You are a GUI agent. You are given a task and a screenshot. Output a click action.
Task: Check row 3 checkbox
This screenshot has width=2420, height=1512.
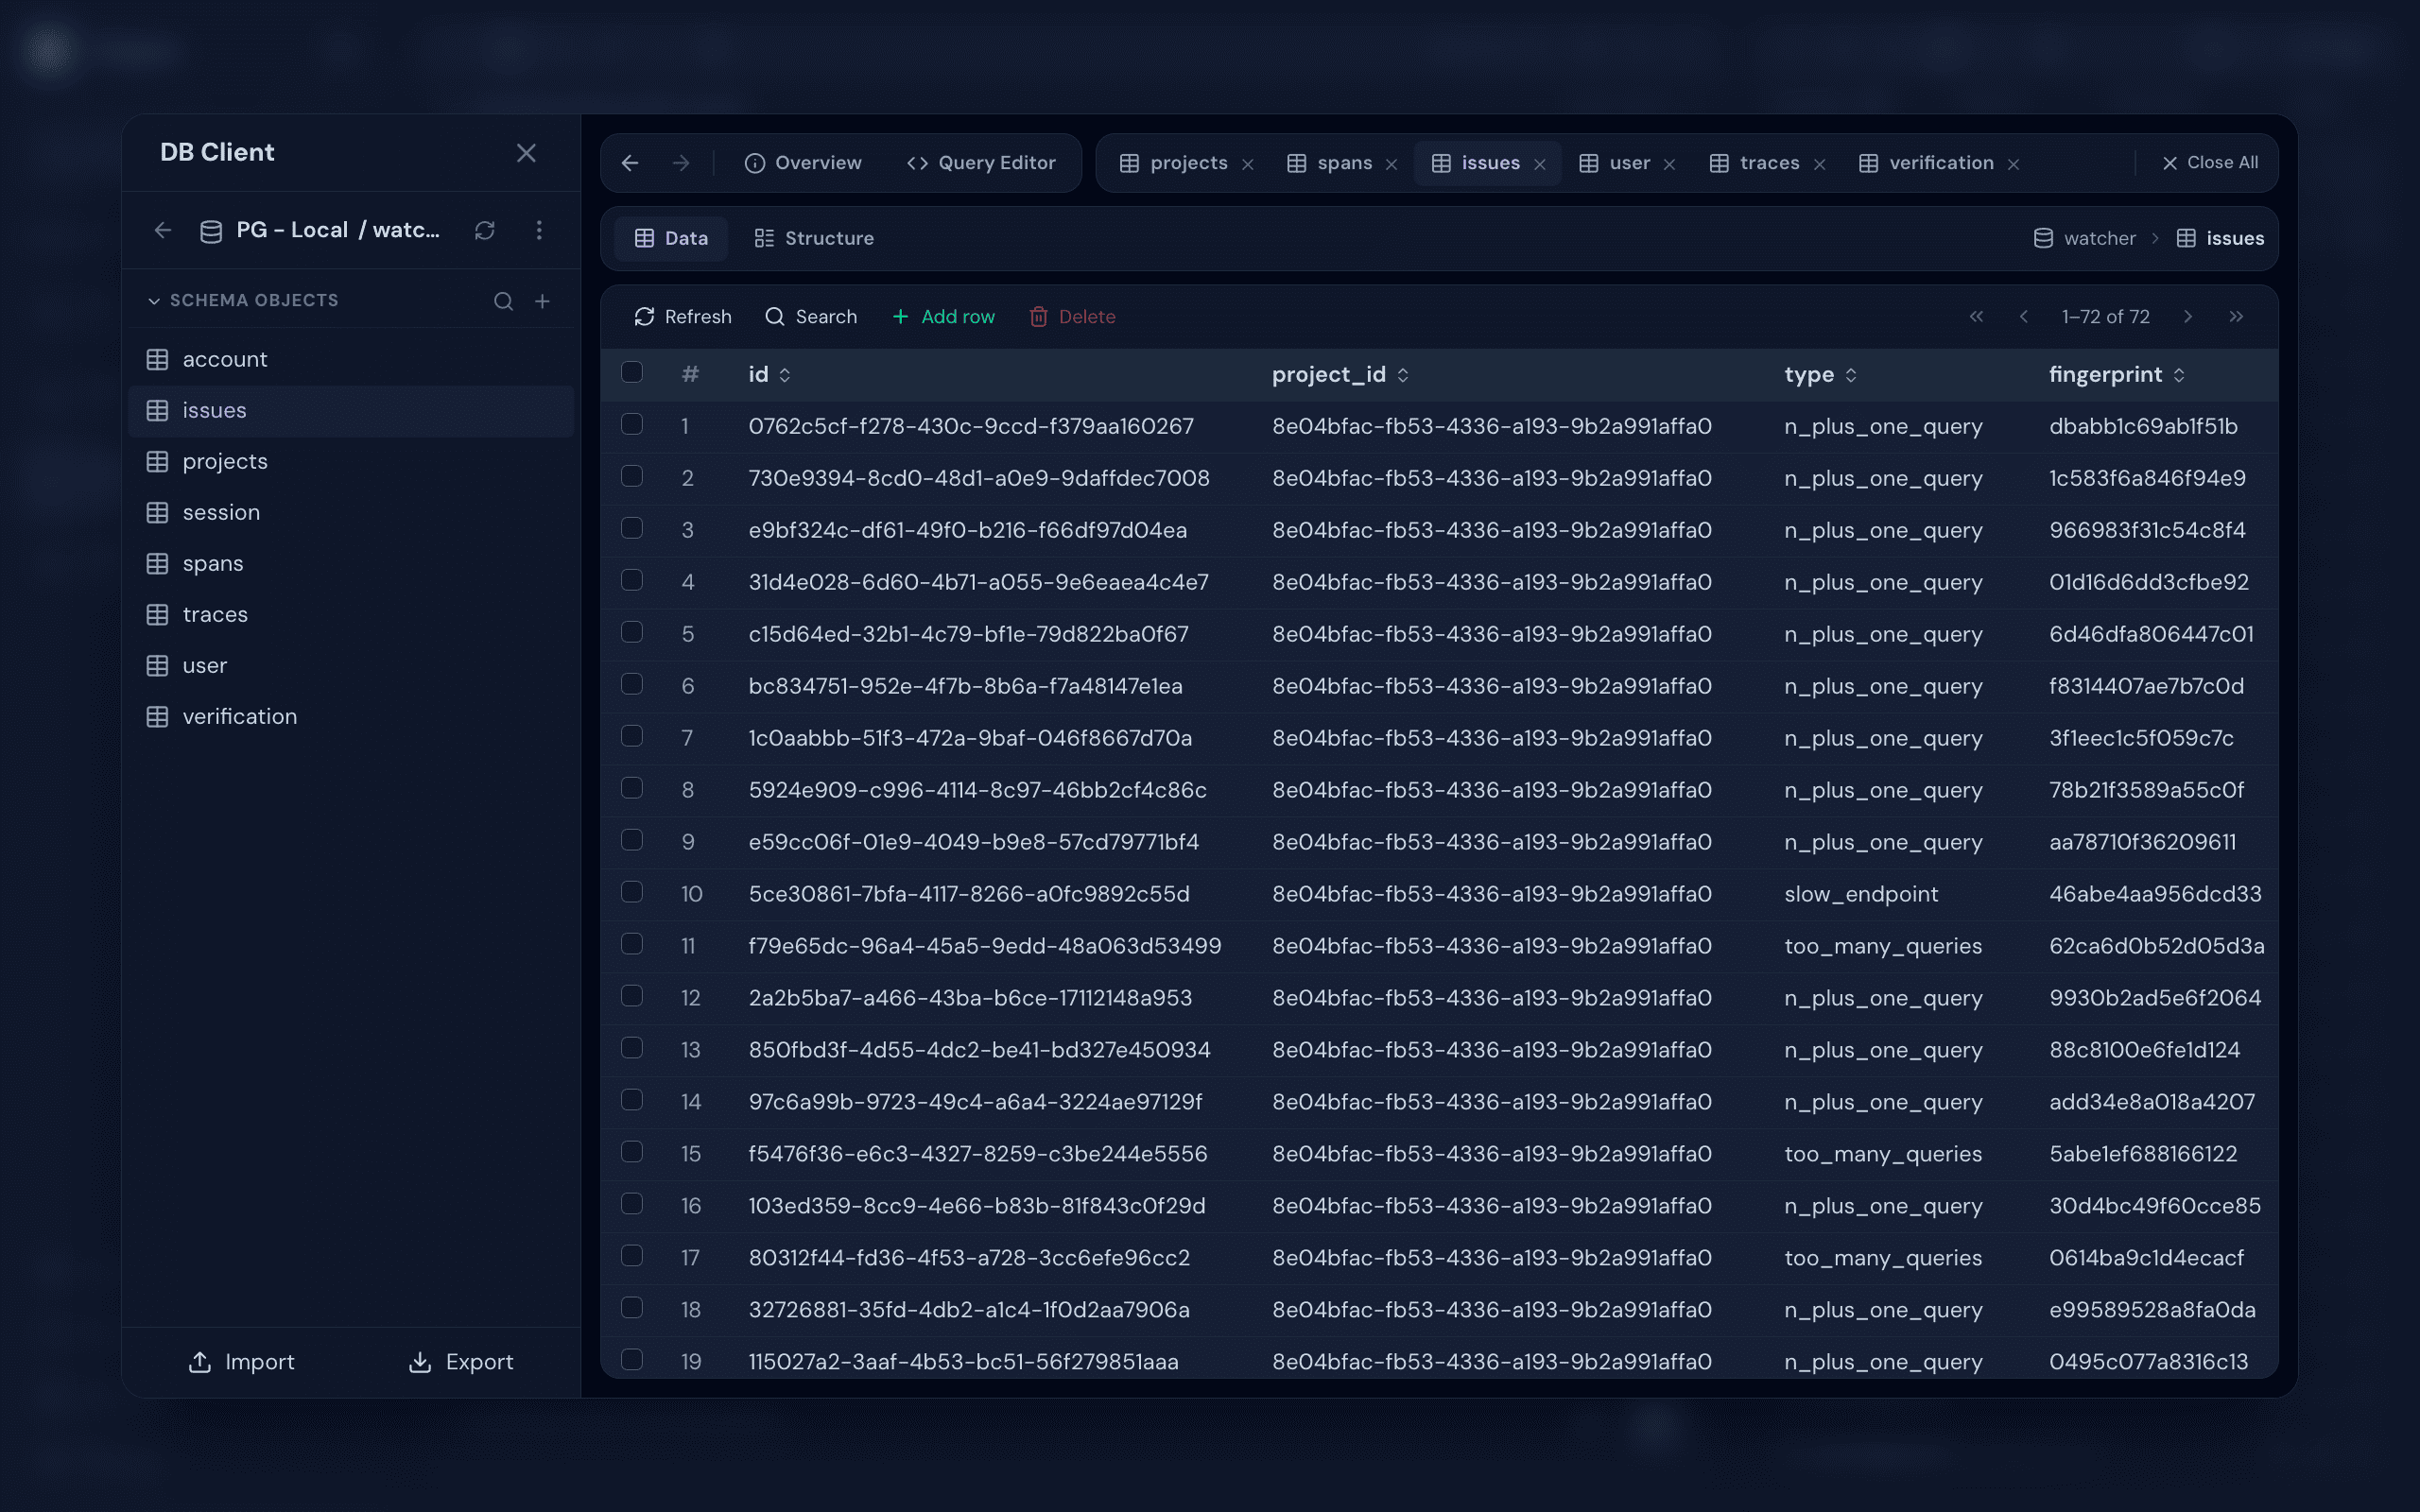[x=632, y=528]
